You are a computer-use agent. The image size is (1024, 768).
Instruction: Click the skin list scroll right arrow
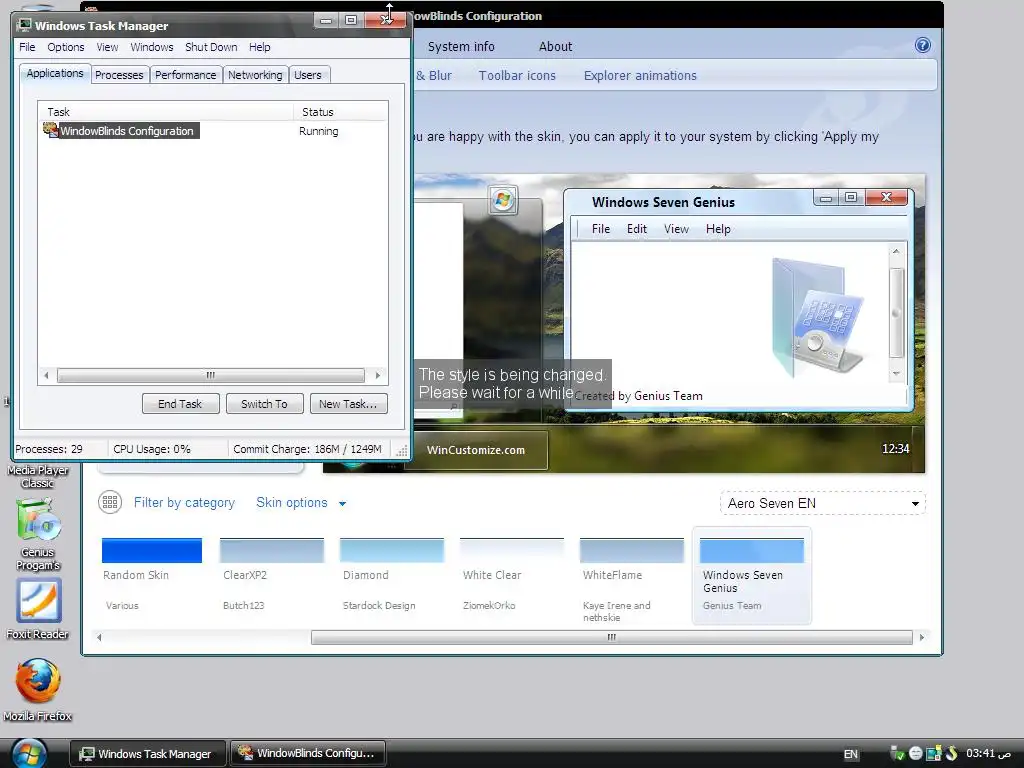[x=921, y=637]
